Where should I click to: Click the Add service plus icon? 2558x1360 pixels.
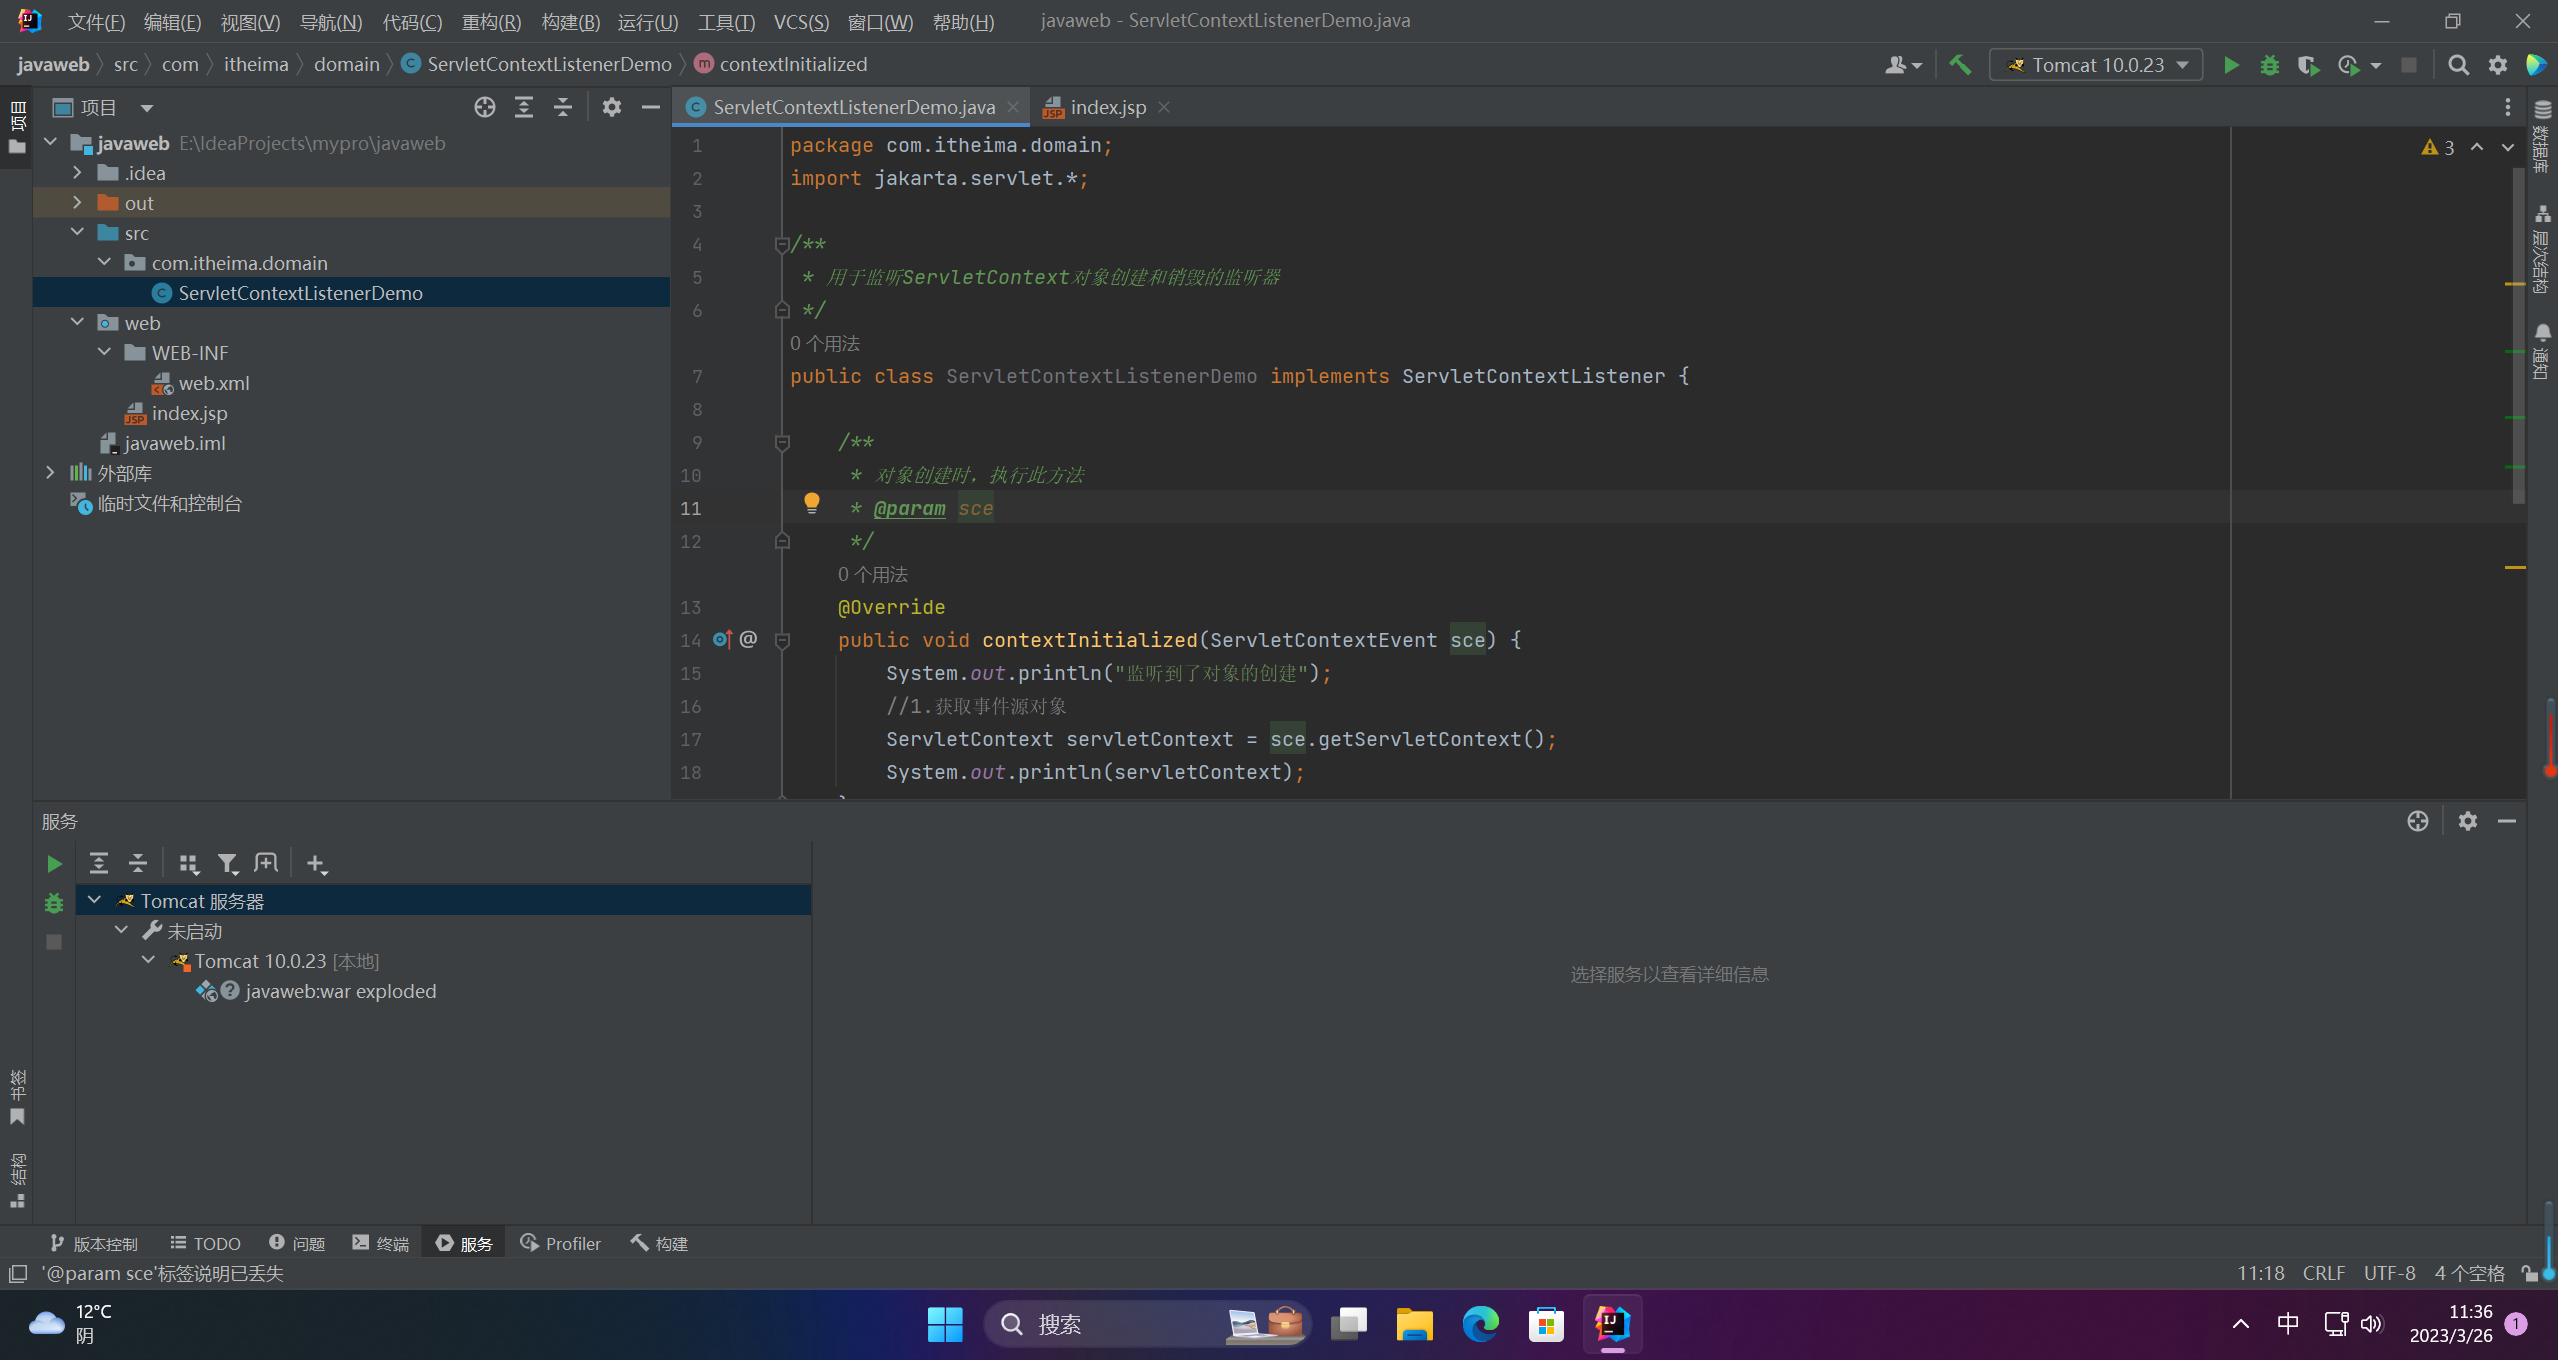tap(316, 864)
